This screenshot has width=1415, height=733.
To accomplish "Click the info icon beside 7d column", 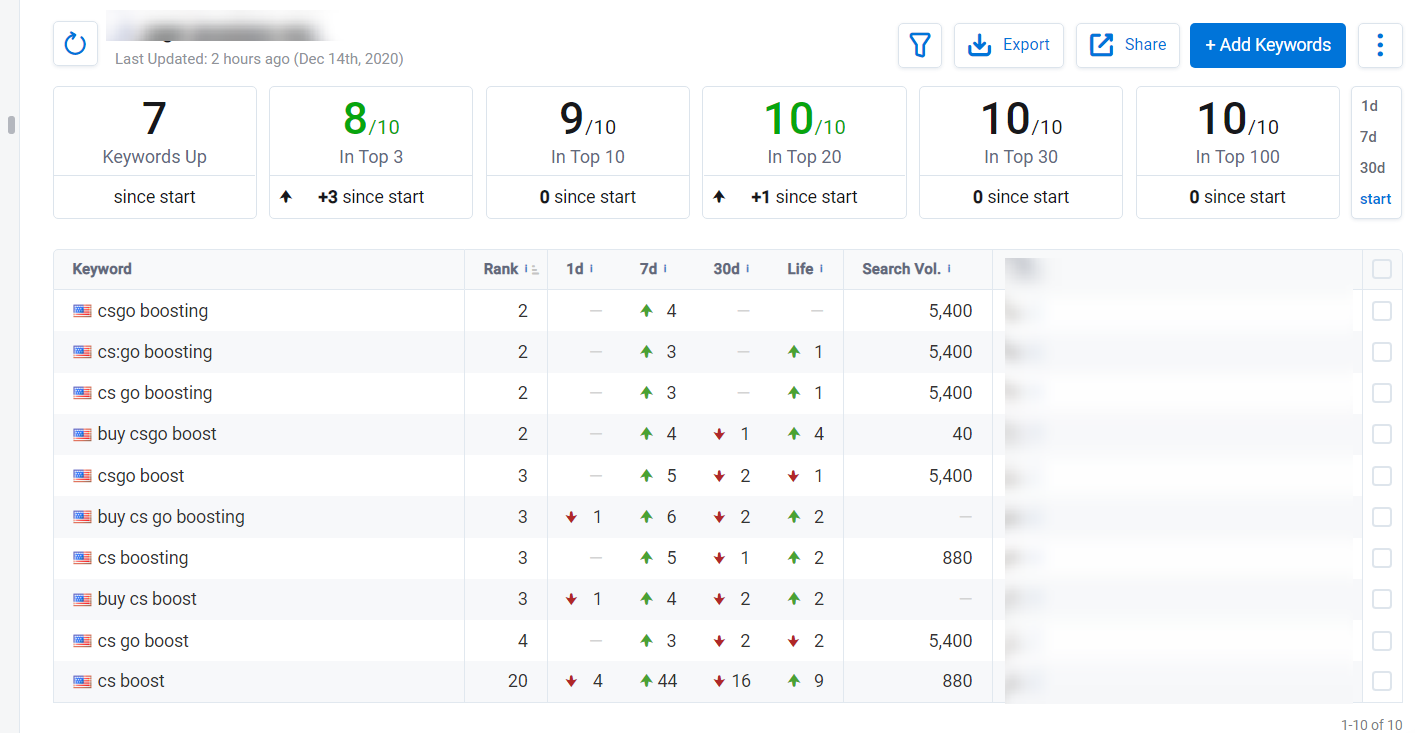I will [665, 269].
